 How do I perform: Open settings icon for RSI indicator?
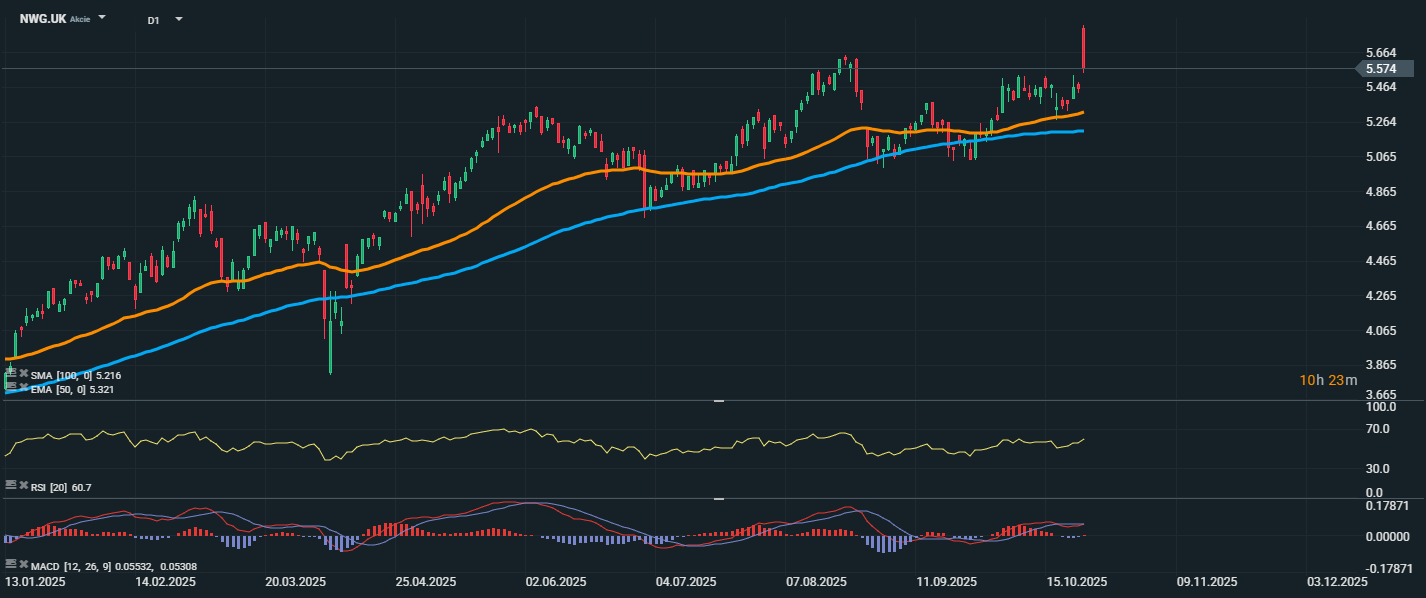10,485
